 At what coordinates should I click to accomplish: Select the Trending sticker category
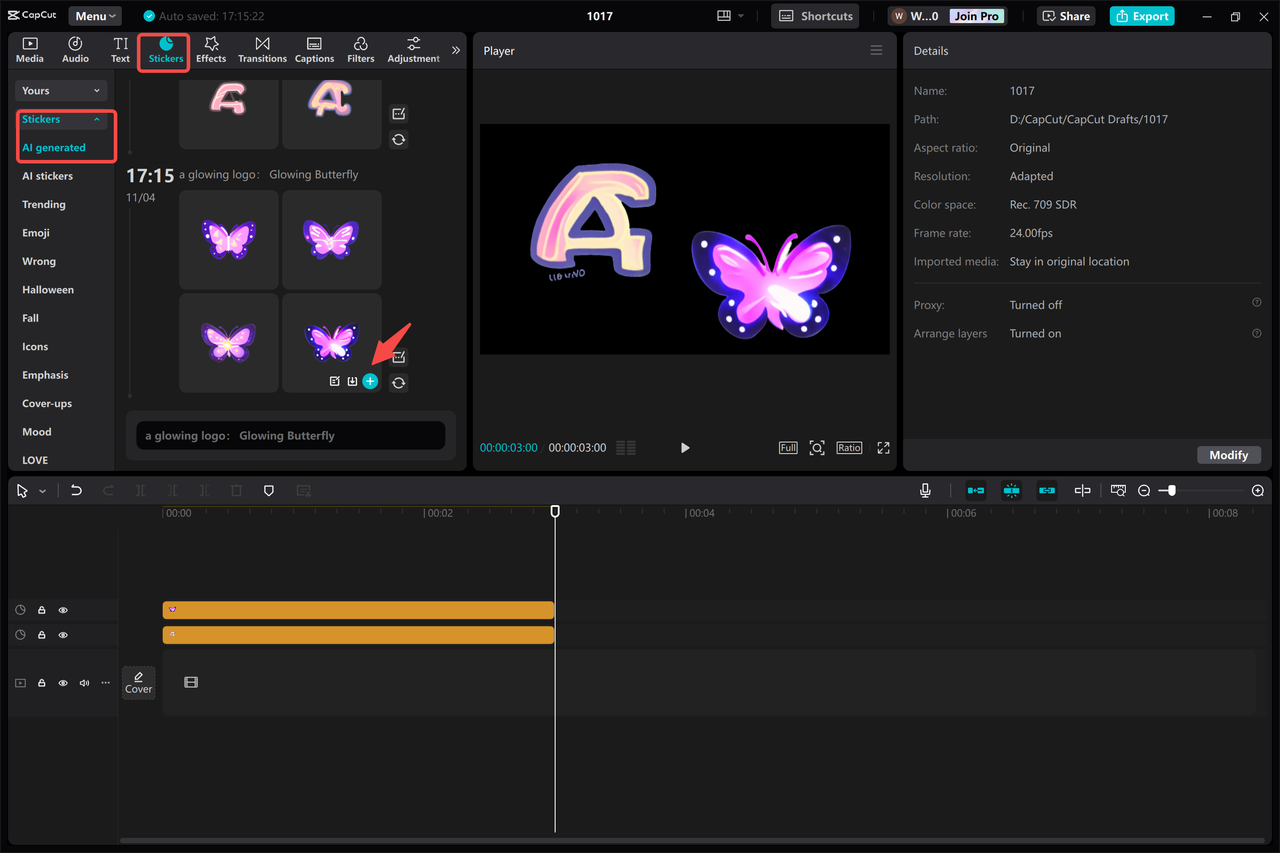[44, 204]
